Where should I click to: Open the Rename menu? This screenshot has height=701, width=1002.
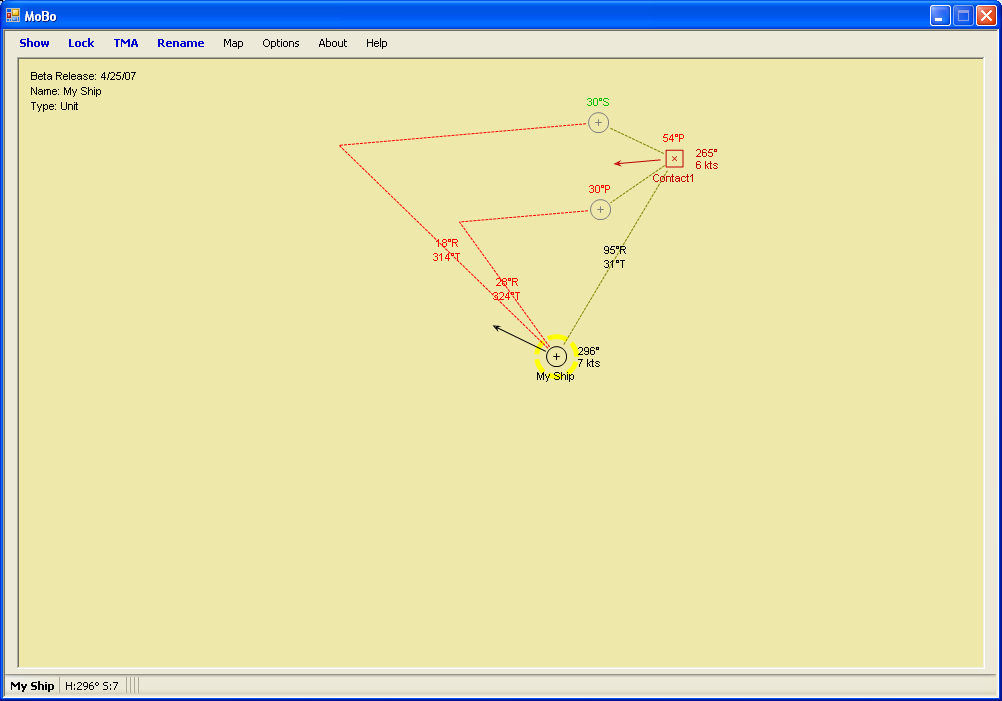180,43
